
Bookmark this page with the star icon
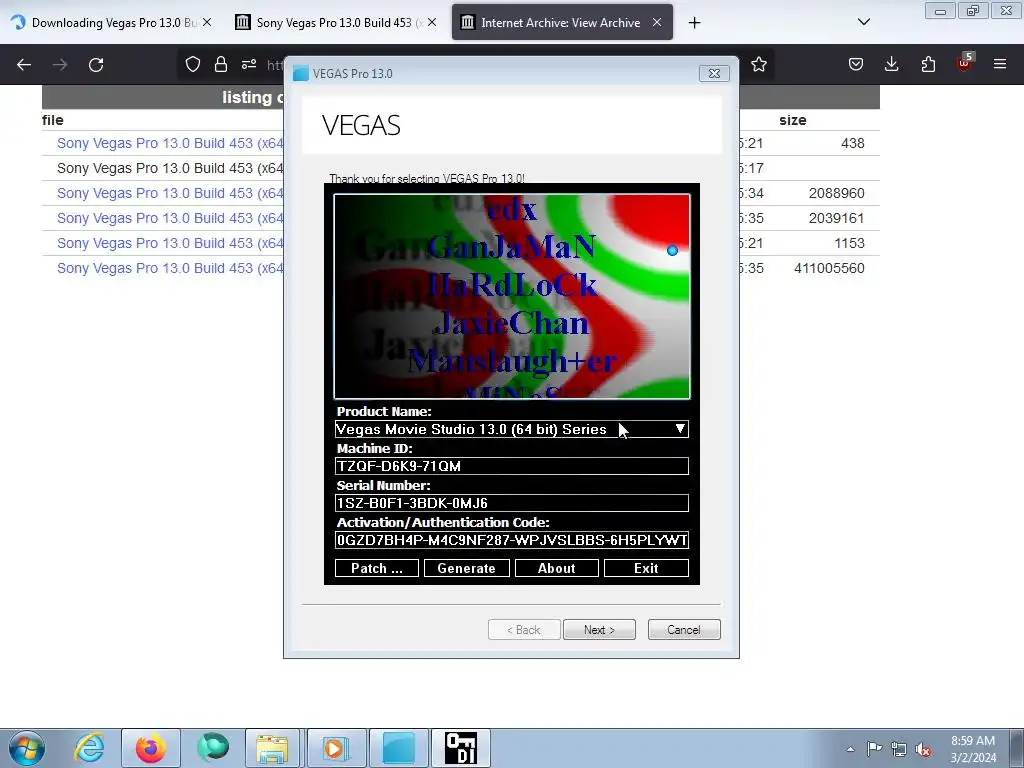(x=759, y=64)
